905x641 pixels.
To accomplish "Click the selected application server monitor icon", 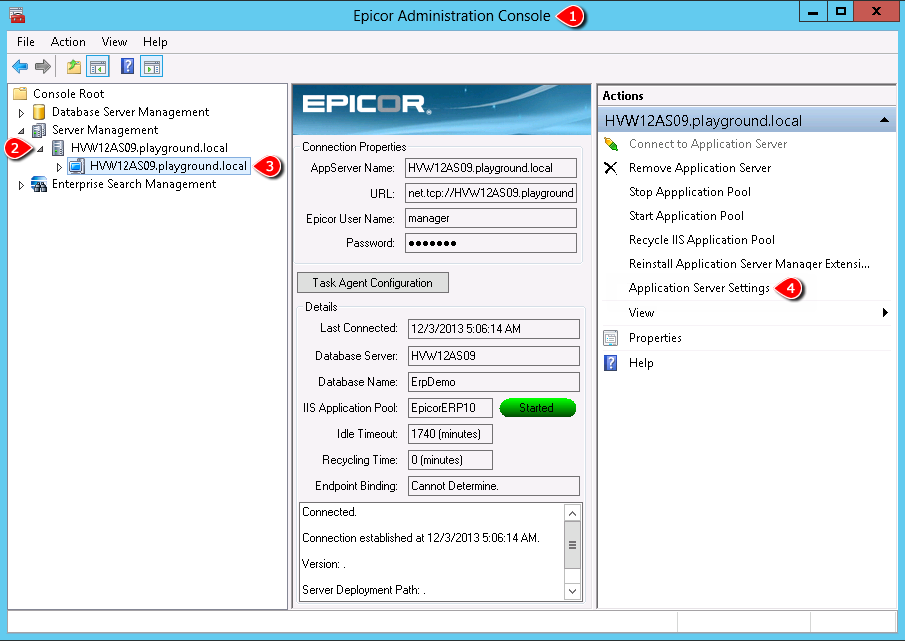I will tap(76, 166).
